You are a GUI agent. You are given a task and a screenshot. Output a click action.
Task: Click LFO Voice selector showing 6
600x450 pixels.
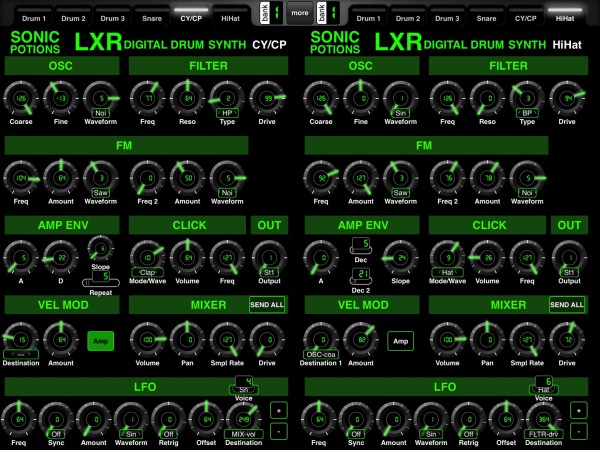[544, 385]
